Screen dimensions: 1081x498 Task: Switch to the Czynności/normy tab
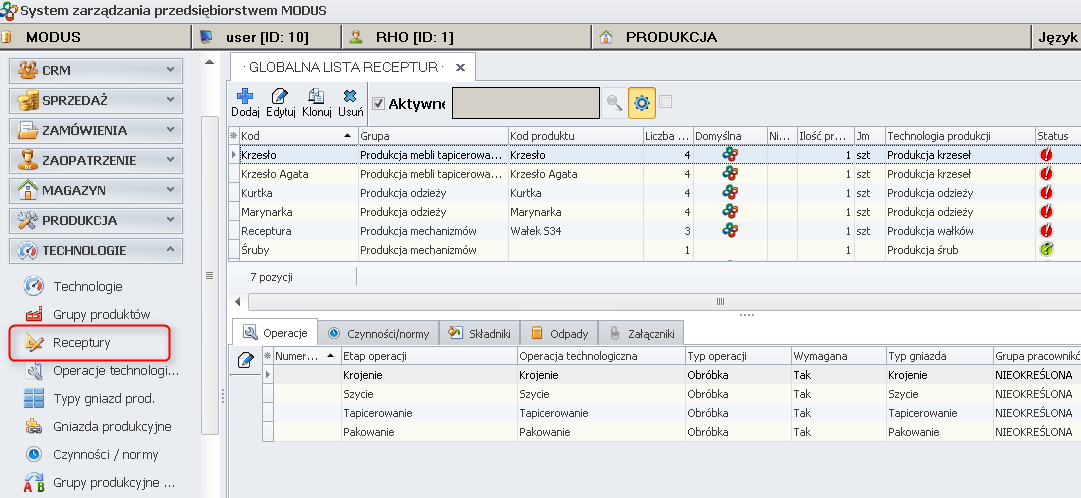378,333
